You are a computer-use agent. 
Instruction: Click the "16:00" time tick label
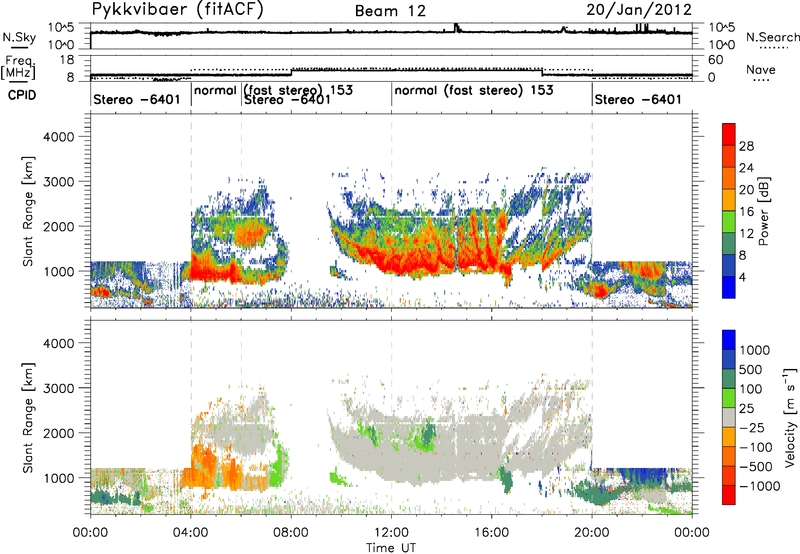coord(491,533)
